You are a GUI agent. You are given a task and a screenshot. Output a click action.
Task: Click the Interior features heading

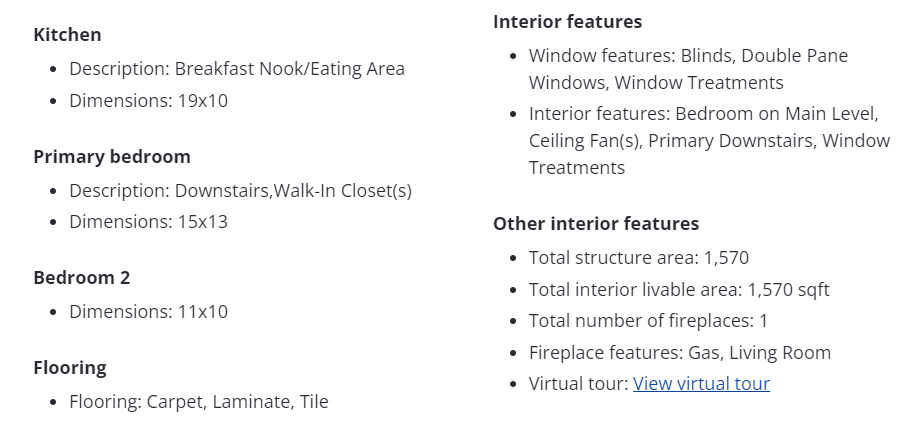(x=567, y=22)
